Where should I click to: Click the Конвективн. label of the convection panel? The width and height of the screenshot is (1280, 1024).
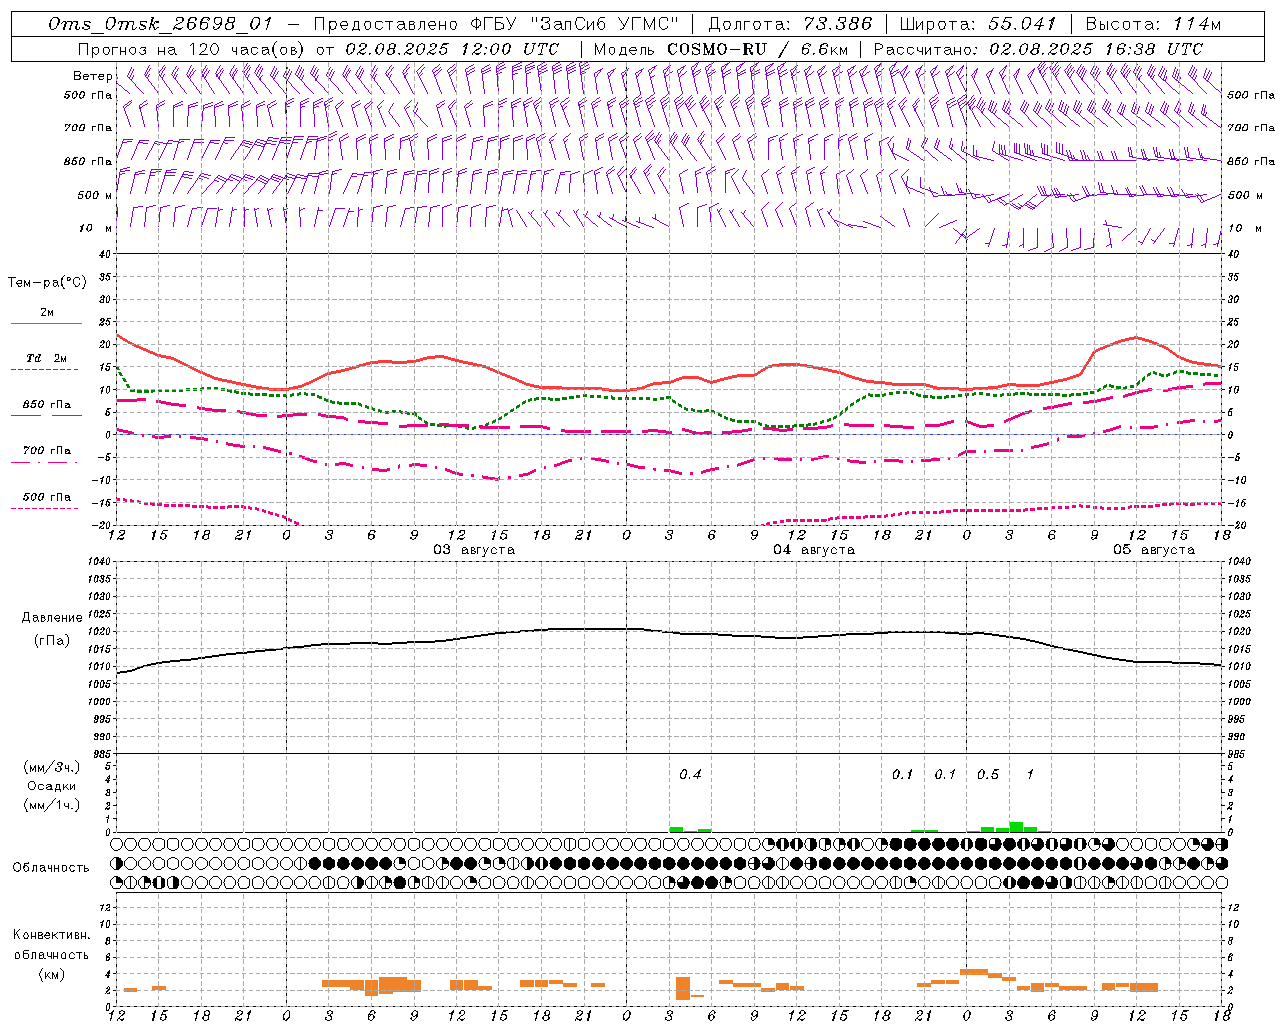coord(51,935)
